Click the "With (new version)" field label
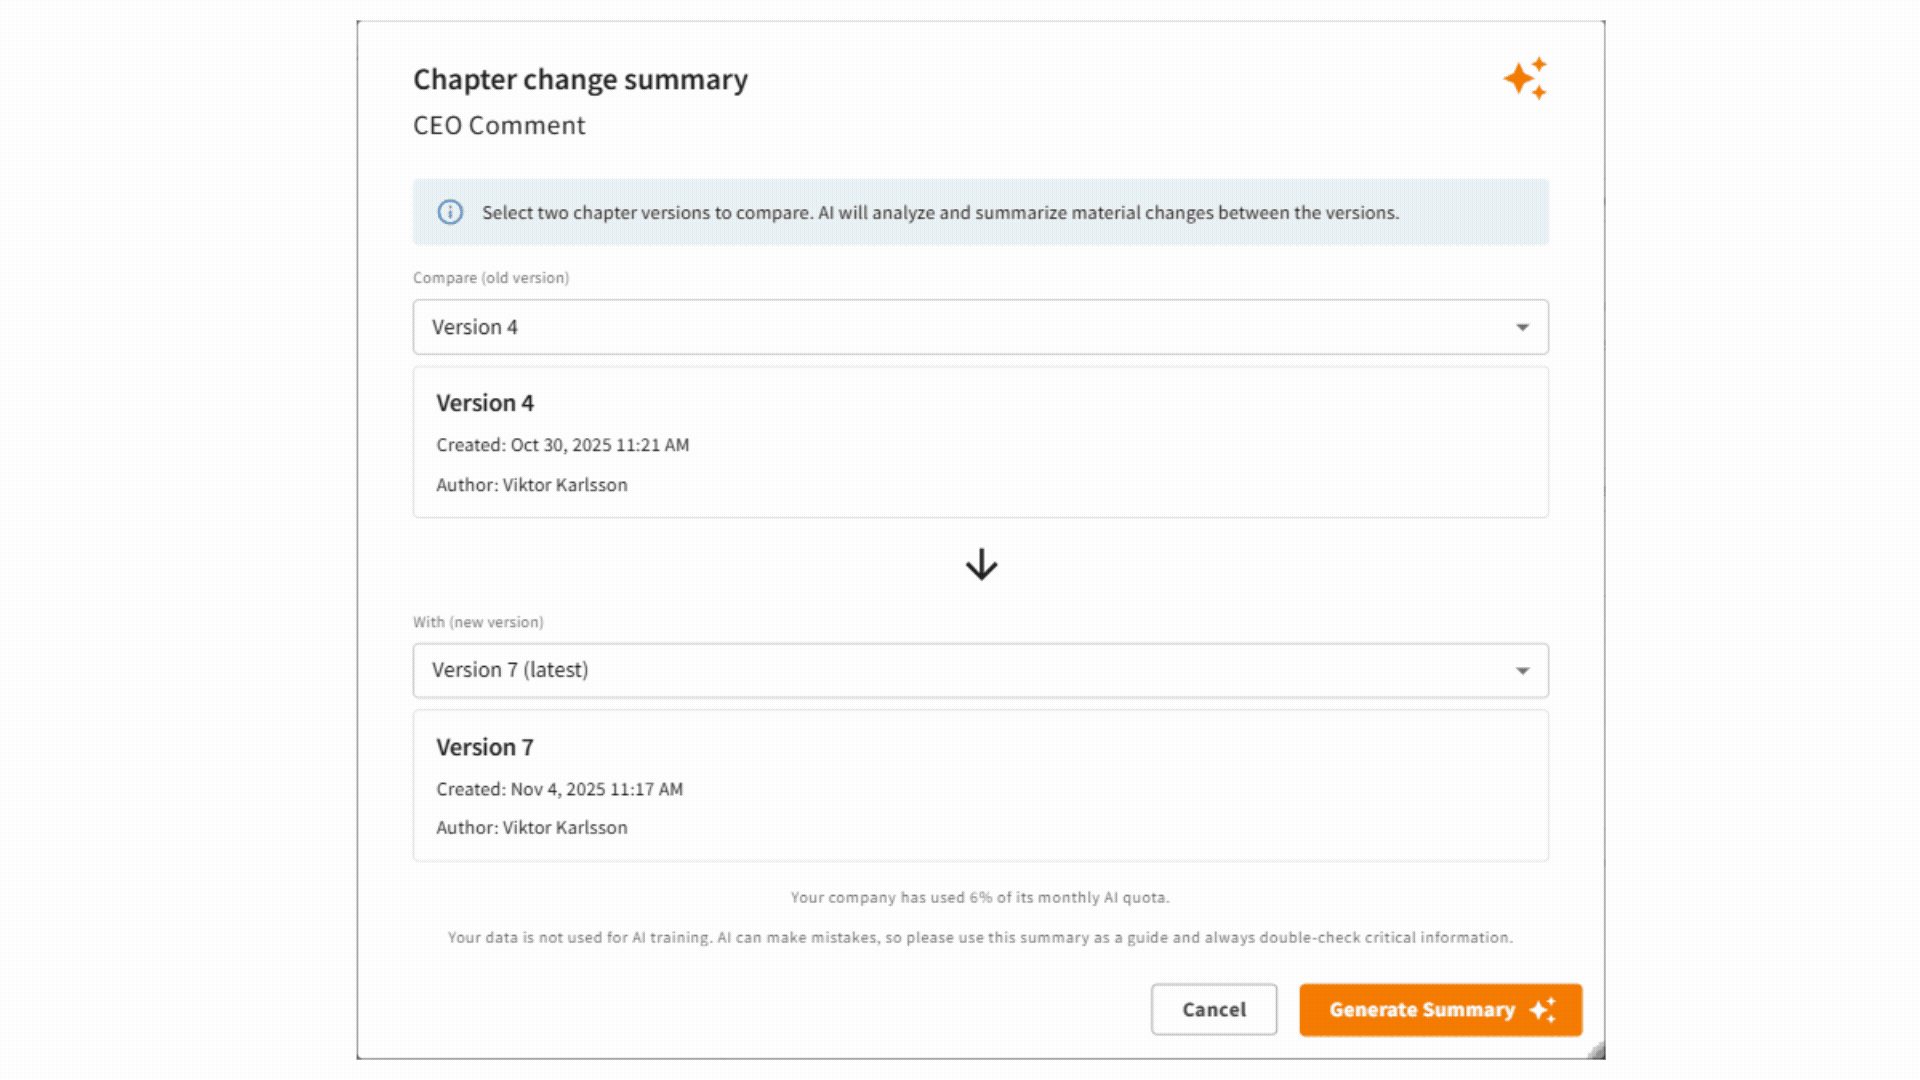This screenshot has height=1080, width=1920. pyautogui.click(x=478, y=622)
